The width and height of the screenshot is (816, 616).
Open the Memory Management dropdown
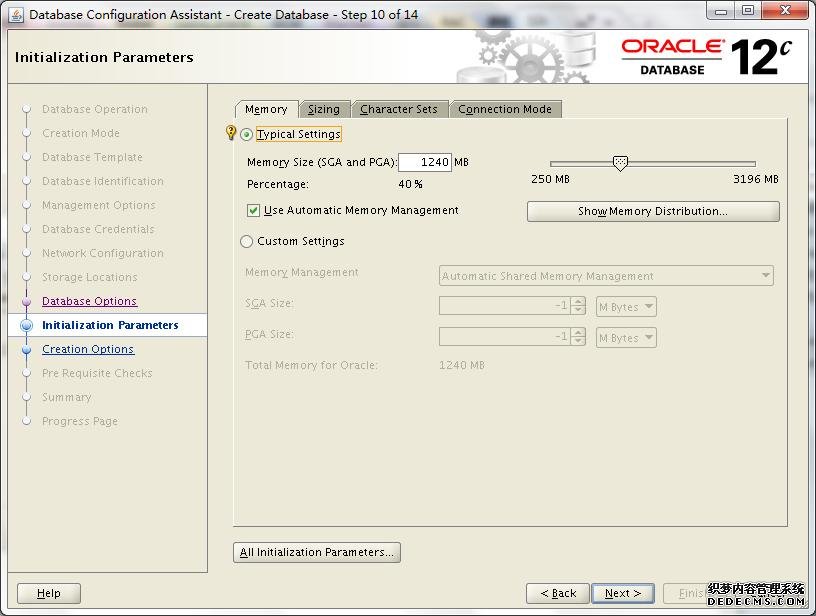pyautogui.click(x=606, y=276)
